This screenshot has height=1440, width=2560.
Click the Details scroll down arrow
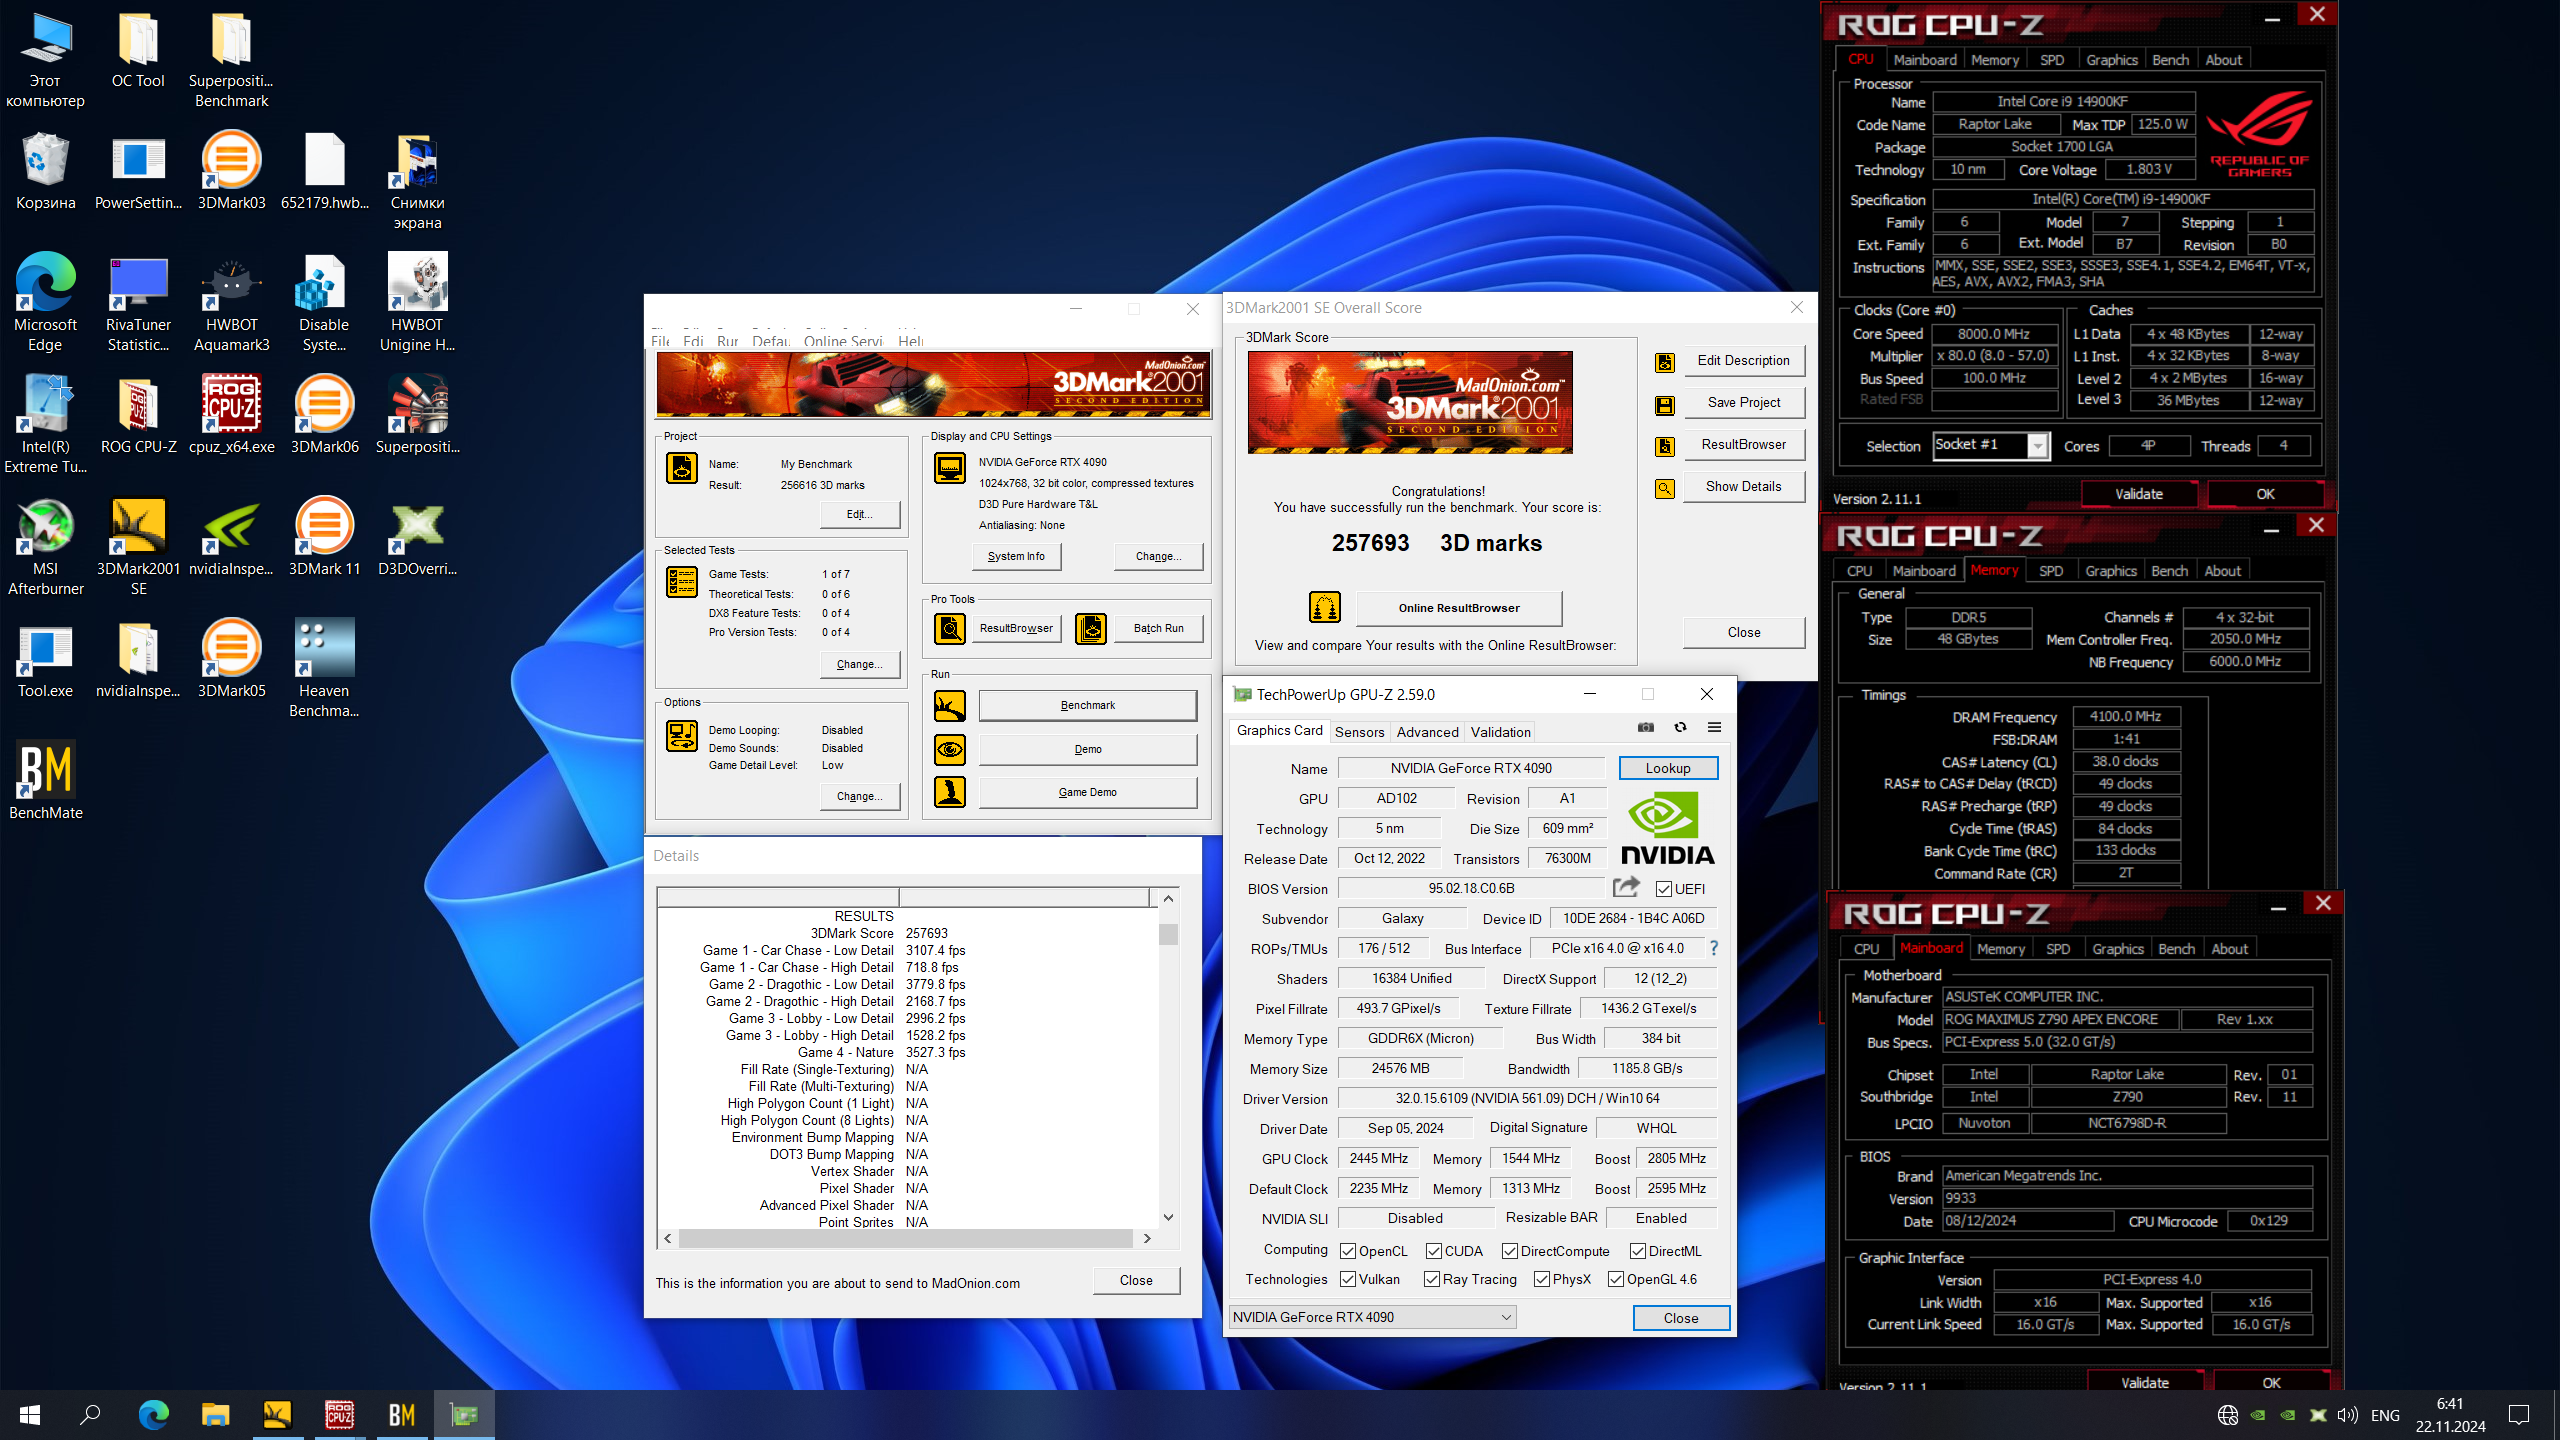click(x=1168, y=1217)
